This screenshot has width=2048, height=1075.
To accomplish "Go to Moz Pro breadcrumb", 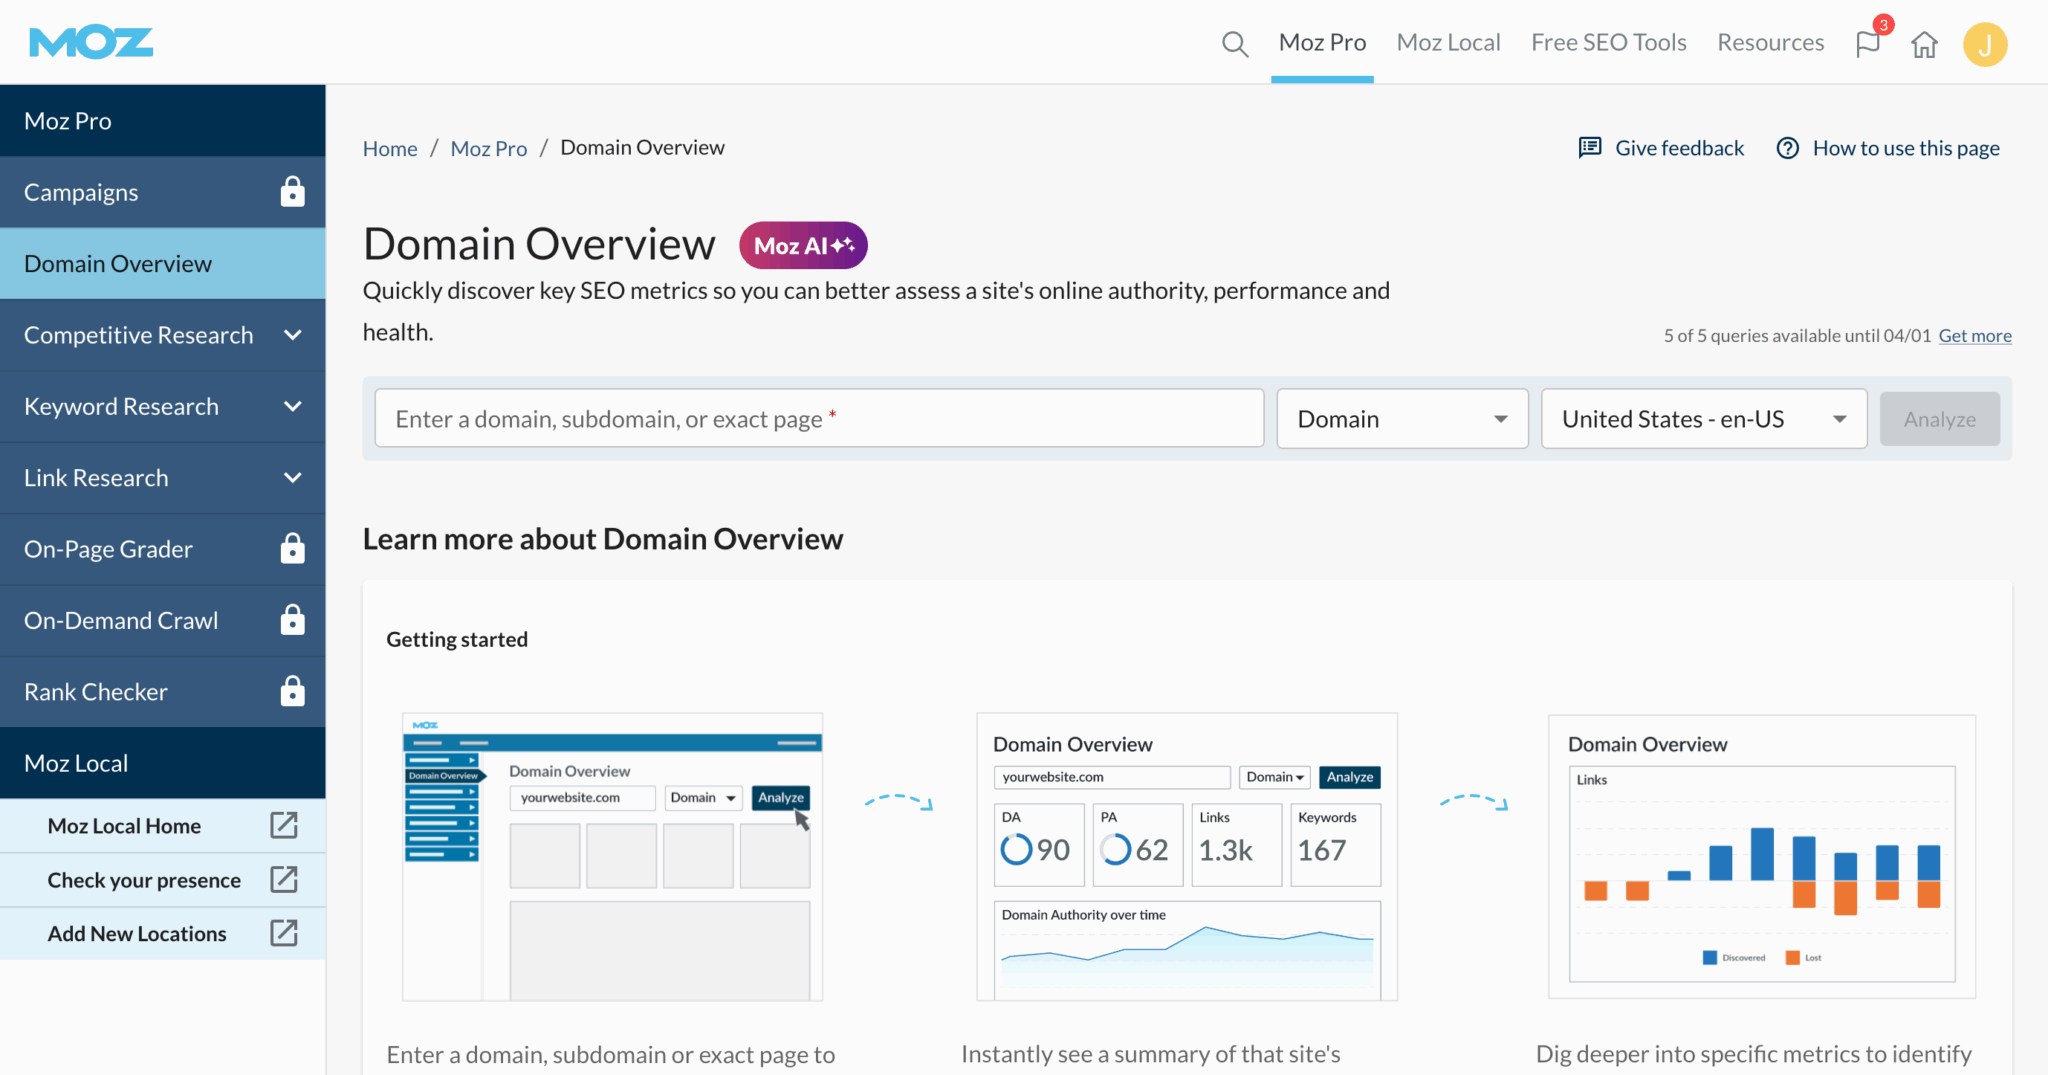I will 488,148.
